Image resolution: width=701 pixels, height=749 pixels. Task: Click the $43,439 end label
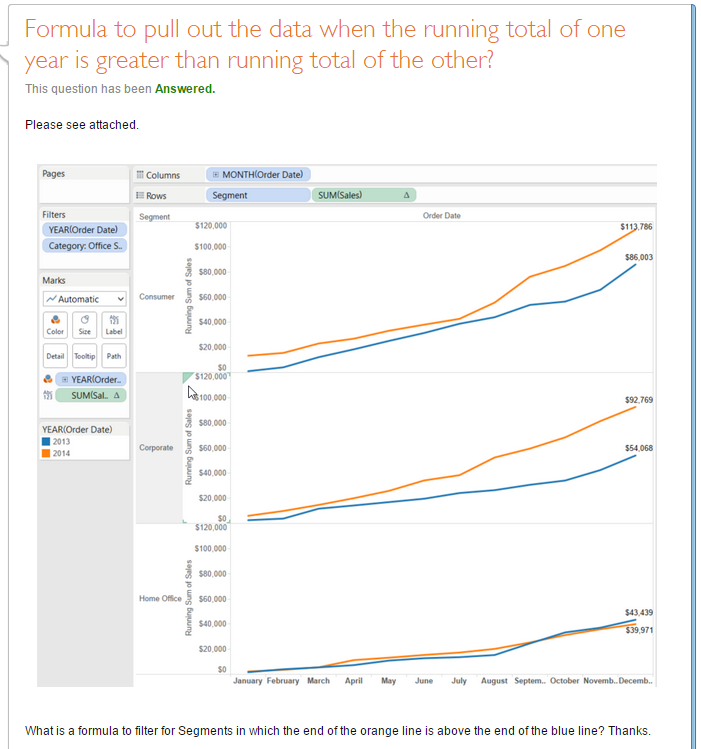pos(639,612)
